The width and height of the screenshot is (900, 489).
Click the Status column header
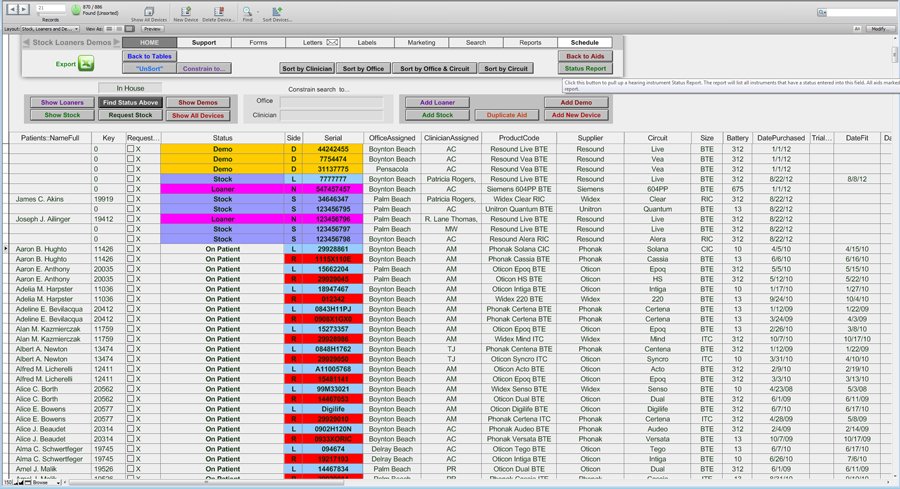(x=223, y=138)
